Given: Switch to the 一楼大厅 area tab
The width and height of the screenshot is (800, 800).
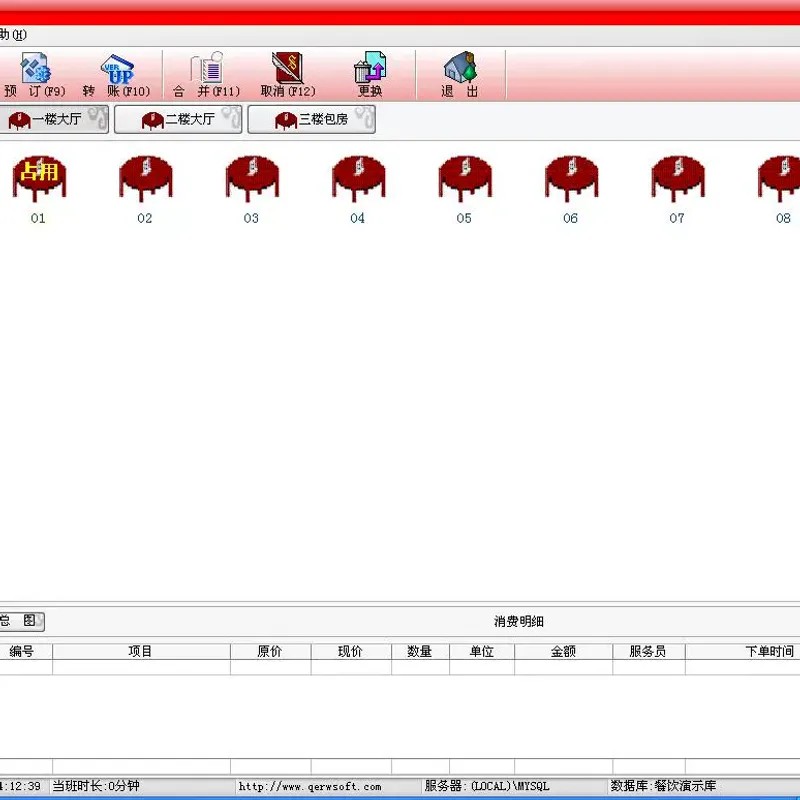Looking at the screenshot, I should (54, 119).
